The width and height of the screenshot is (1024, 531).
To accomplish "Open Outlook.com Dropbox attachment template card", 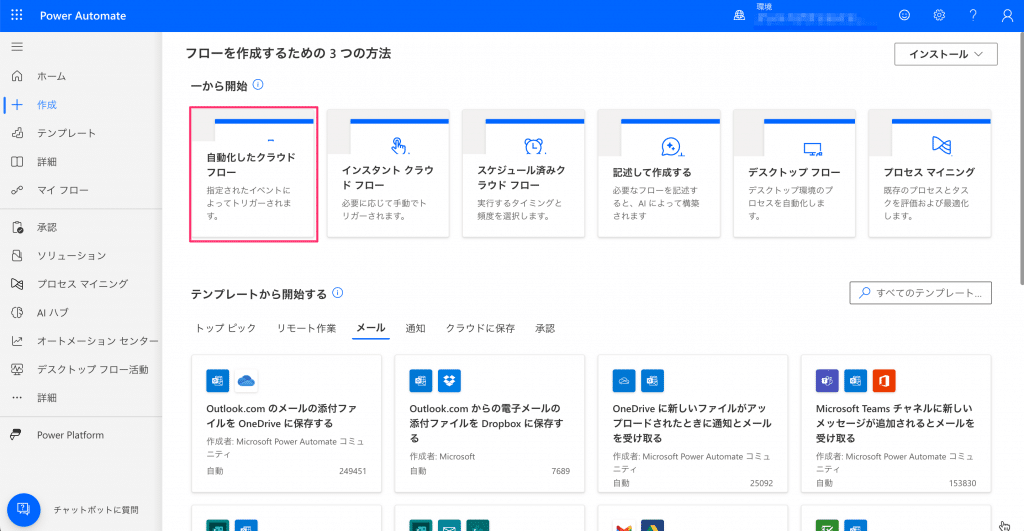I will 490,423.
